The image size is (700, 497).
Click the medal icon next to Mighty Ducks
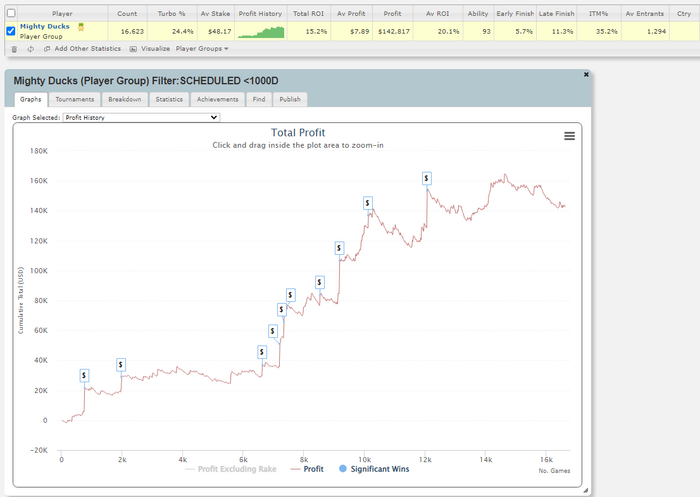tap(81, 27)
